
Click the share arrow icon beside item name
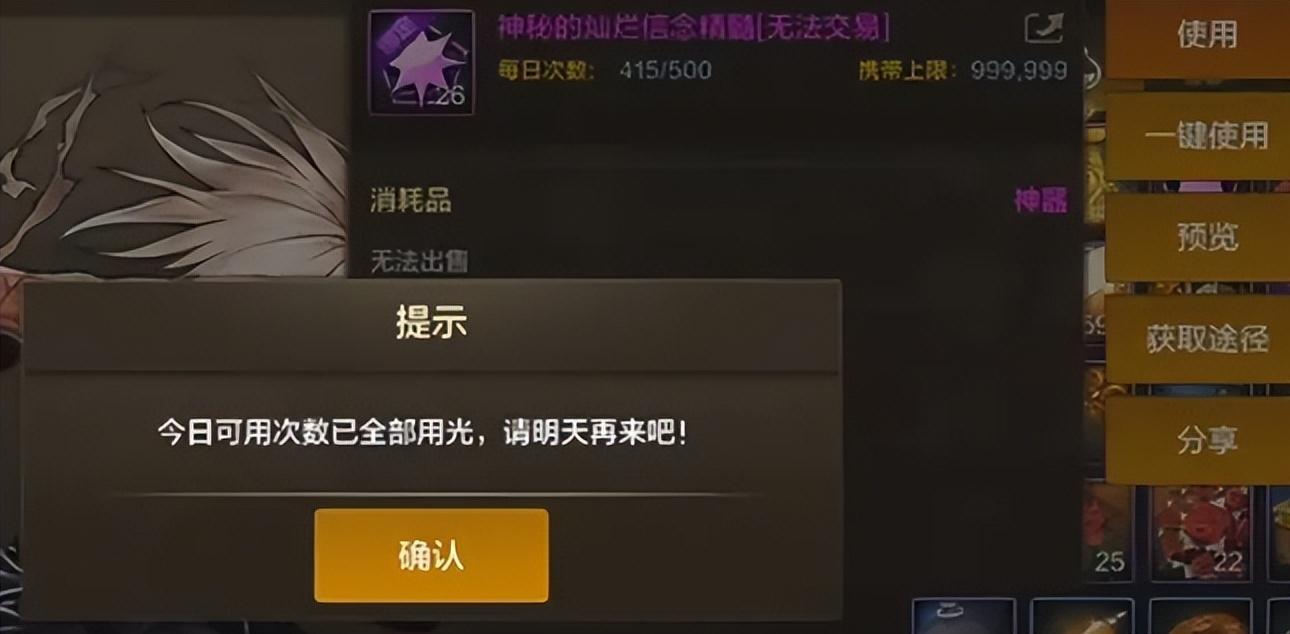coord(1044,28)
